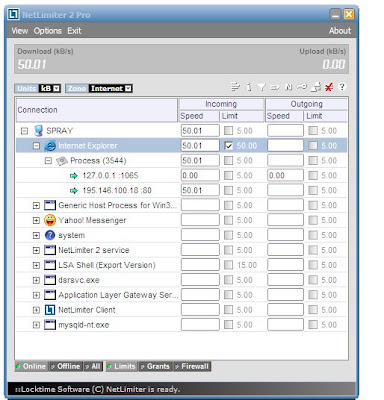The width and height of the screenshot is (384, 400).
Task: Switch to the Limits tab
Action: [122, 366]
